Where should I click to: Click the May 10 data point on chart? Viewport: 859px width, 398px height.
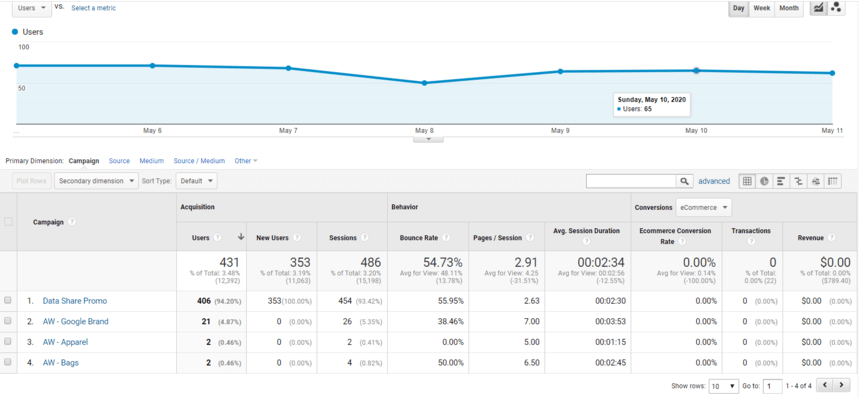pyautogui.click(x=696, y=70)
